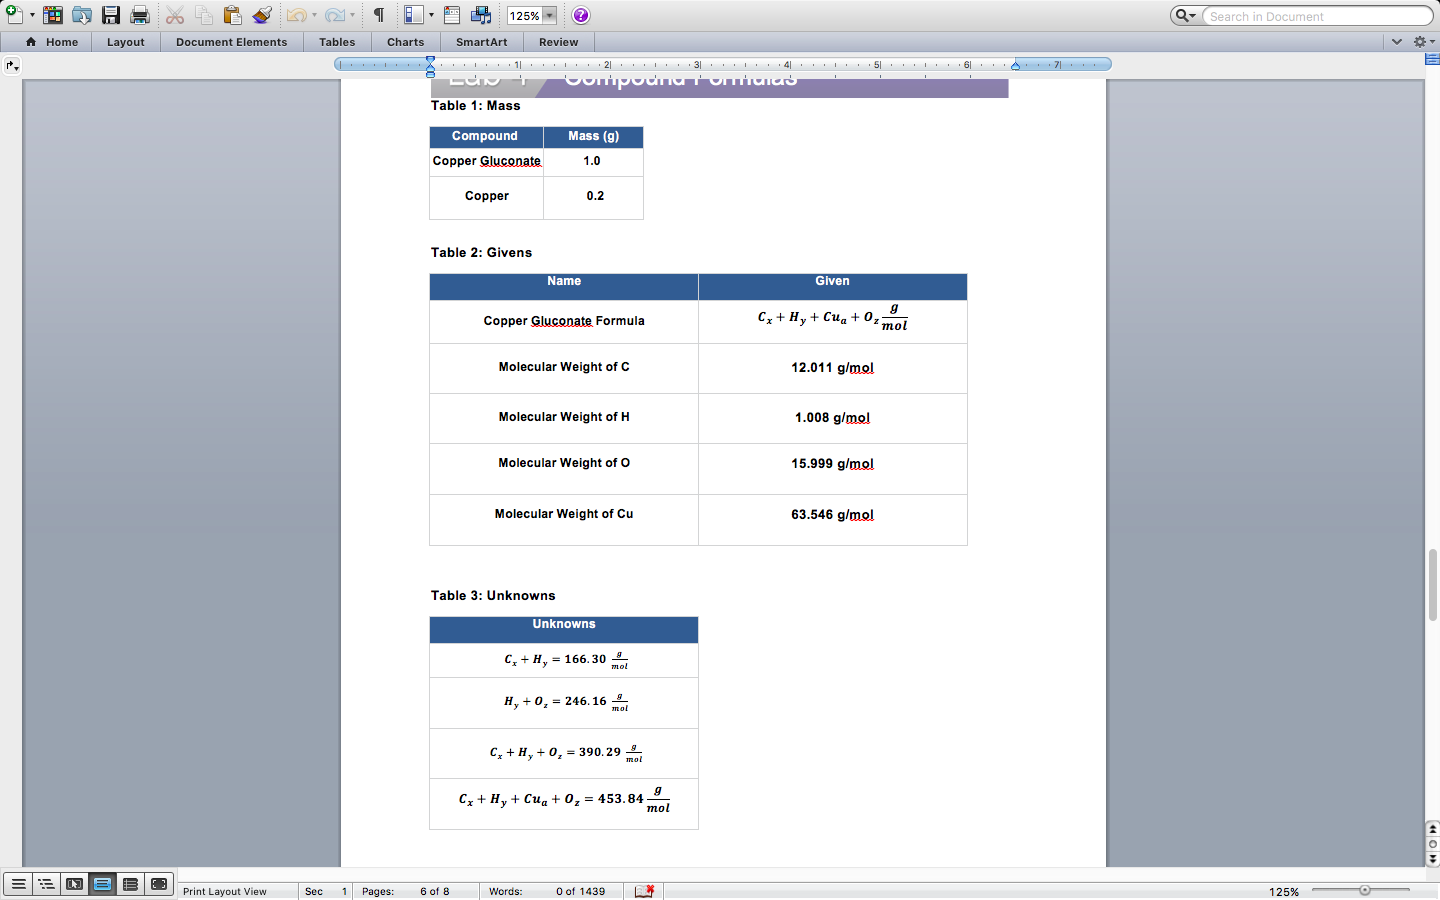The image size is (1440, 900).
Task: Switch to the Tables ribbon tab
Action: tap(337, 42)
